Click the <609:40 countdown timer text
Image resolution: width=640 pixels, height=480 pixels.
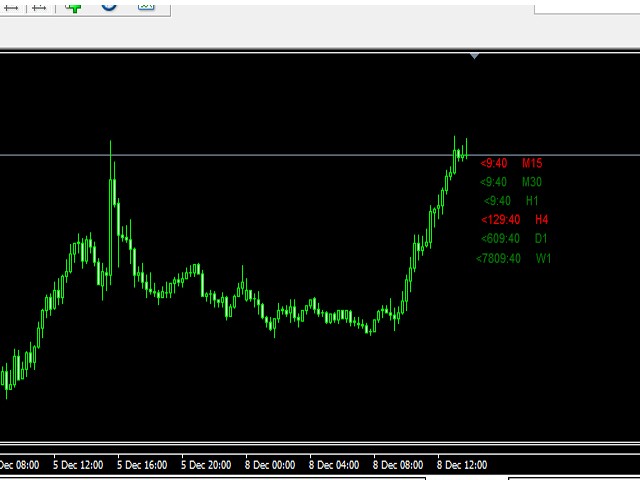coord(500,239)
